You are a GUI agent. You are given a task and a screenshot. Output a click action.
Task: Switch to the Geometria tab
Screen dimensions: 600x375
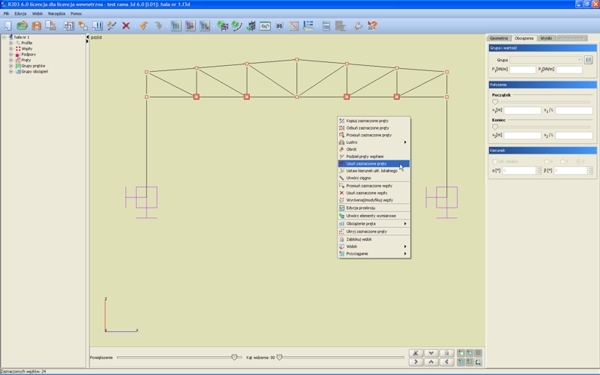point(499,38)
